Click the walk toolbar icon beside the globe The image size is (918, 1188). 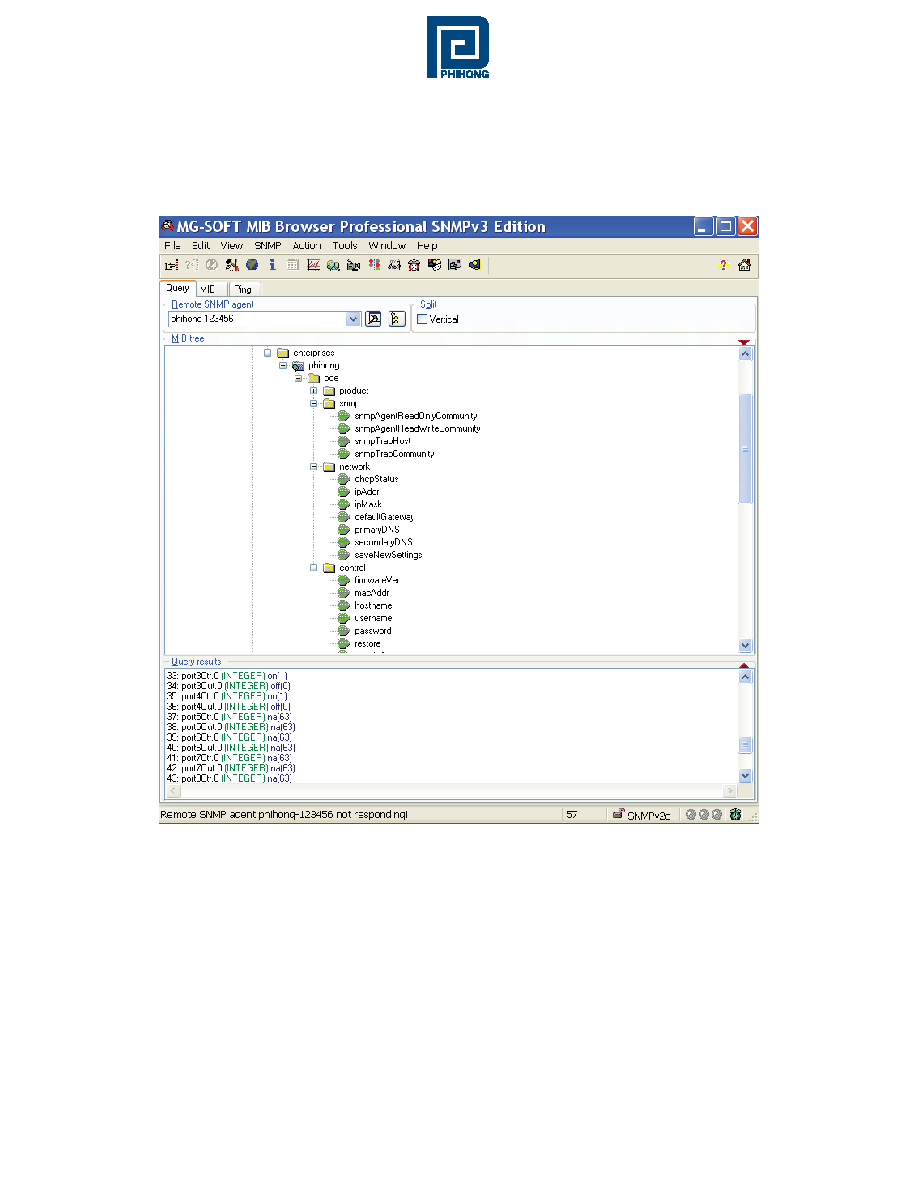click(232, 264)
